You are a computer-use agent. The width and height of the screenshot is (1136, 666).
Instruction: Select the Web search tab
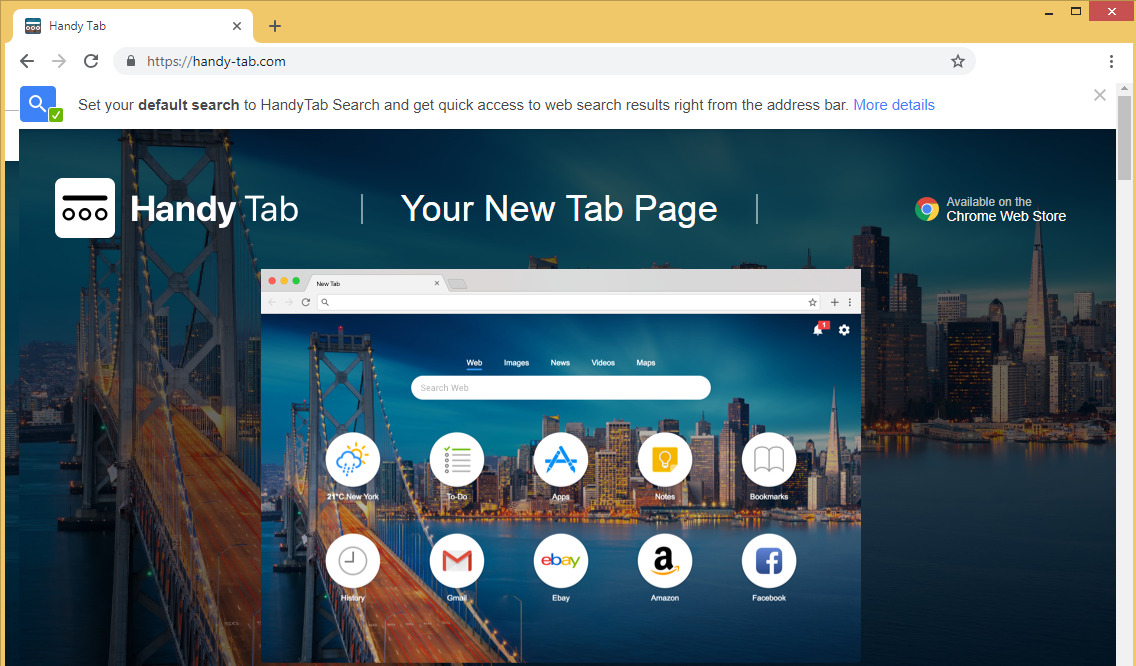(474, 363)
